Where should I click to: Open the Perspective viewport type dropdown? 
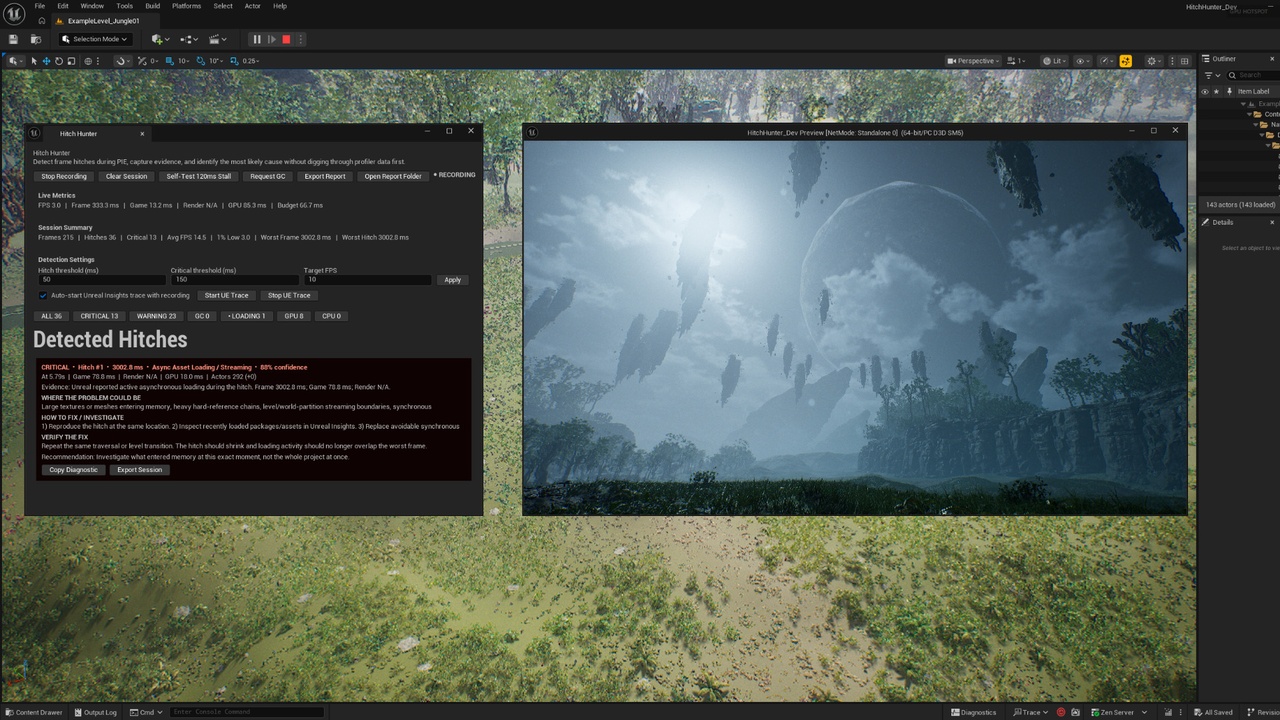coord(972,61)
